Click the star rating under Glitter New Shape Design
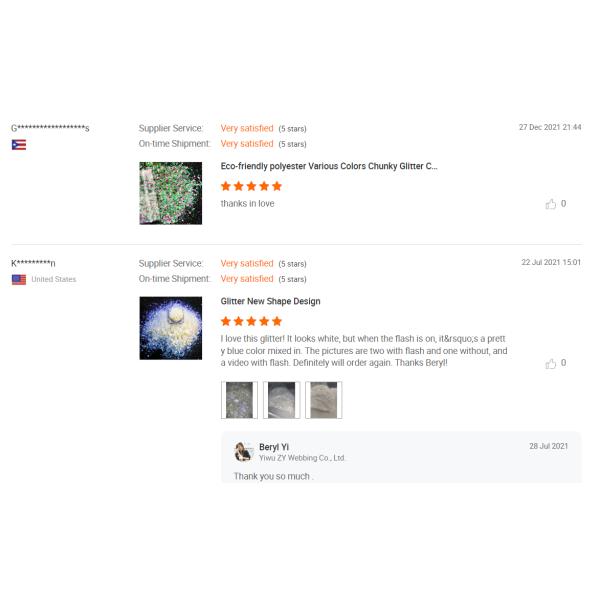 click(251, 321)
